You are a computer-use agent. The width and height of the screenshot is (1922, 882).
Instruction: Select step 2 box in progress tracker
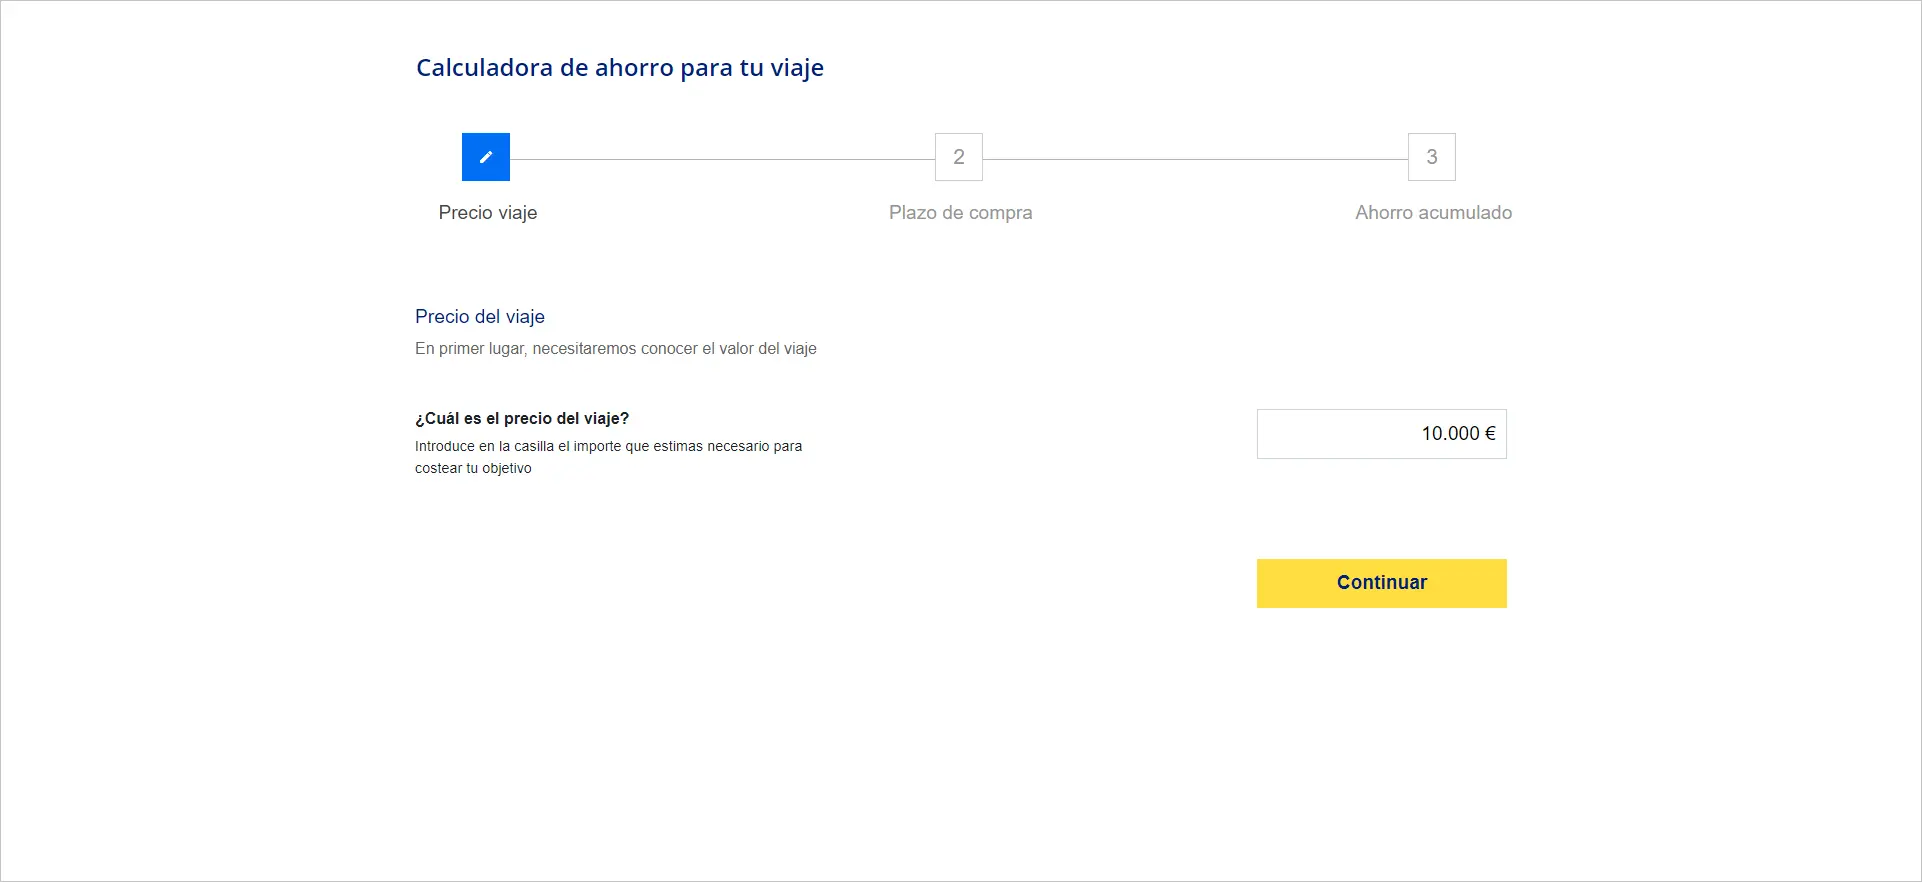(958, 157)
